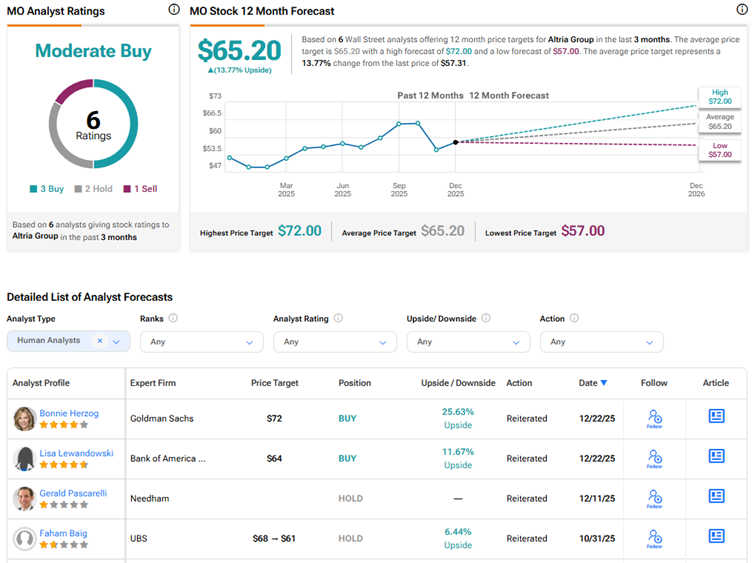Image resolution: width=752 pixels, height=563 pixels.
Task: Sort table by Date column
Action: click(x=592, y=383)
